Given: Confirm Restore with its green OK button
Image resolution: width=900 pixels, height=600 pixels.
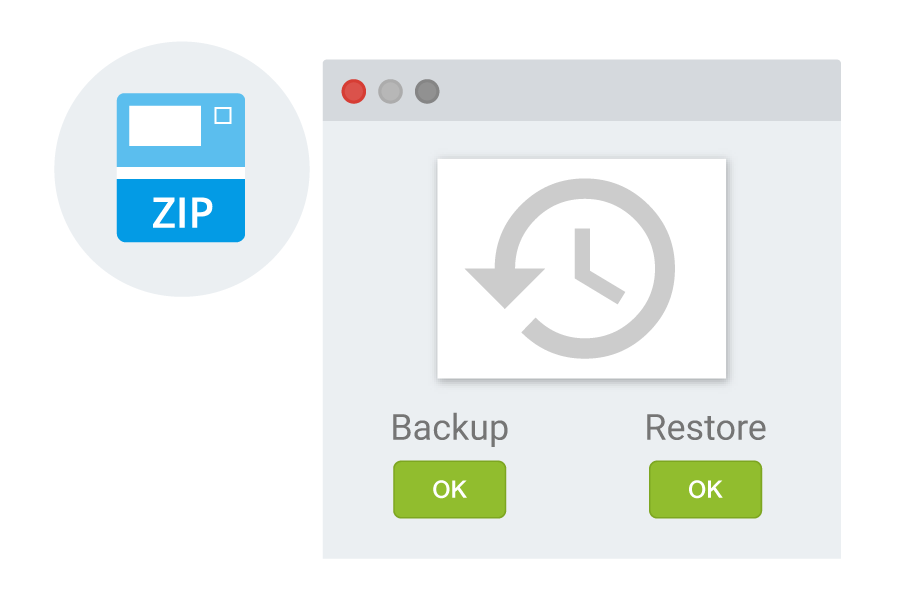Looking at the screenshot, I should point(705,489).
